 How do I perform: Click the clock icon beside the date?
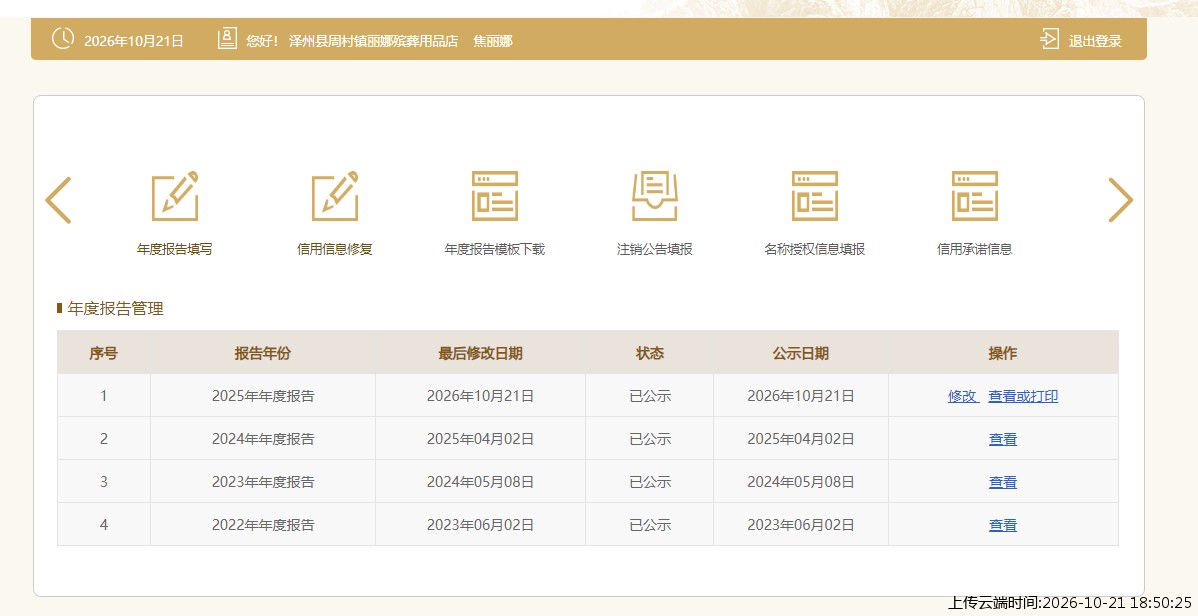point(63,38)
